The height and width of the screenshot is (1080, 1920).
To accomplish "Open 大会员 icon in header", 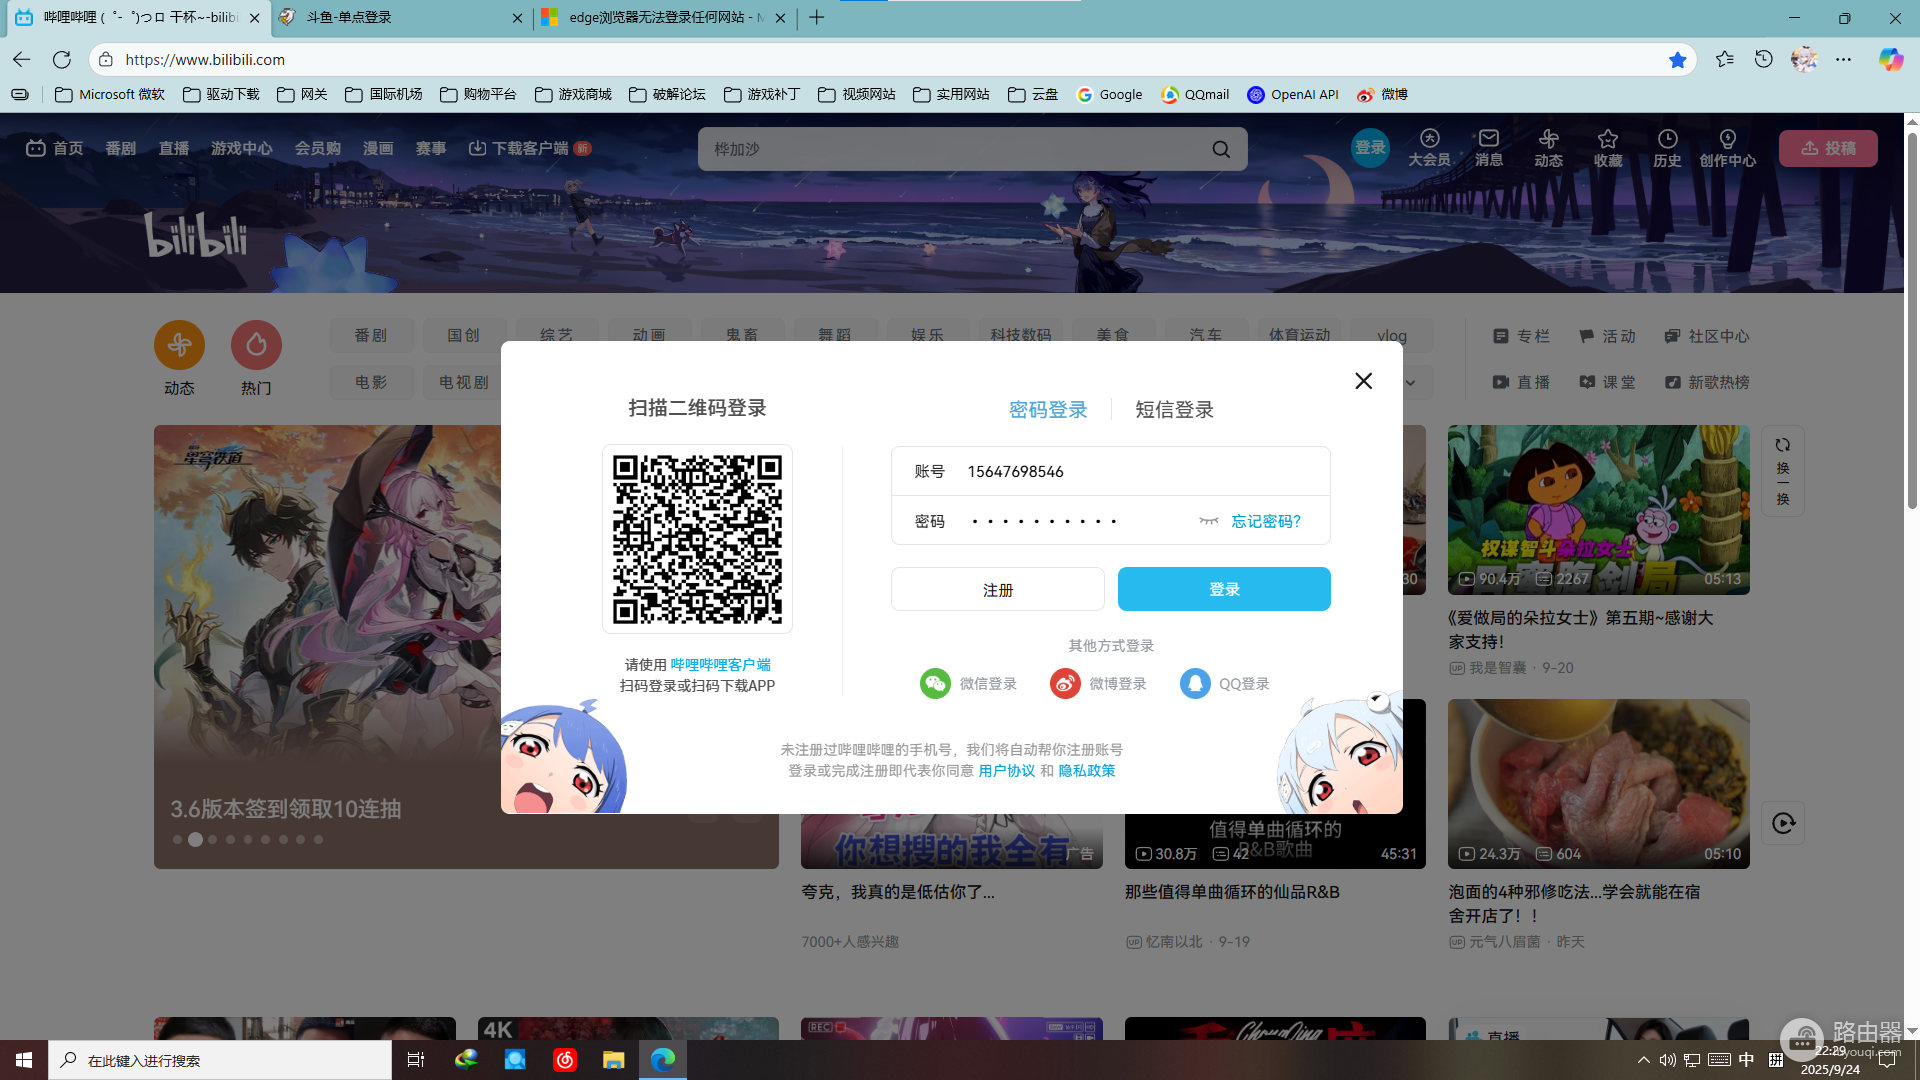I will point(1429,148).
